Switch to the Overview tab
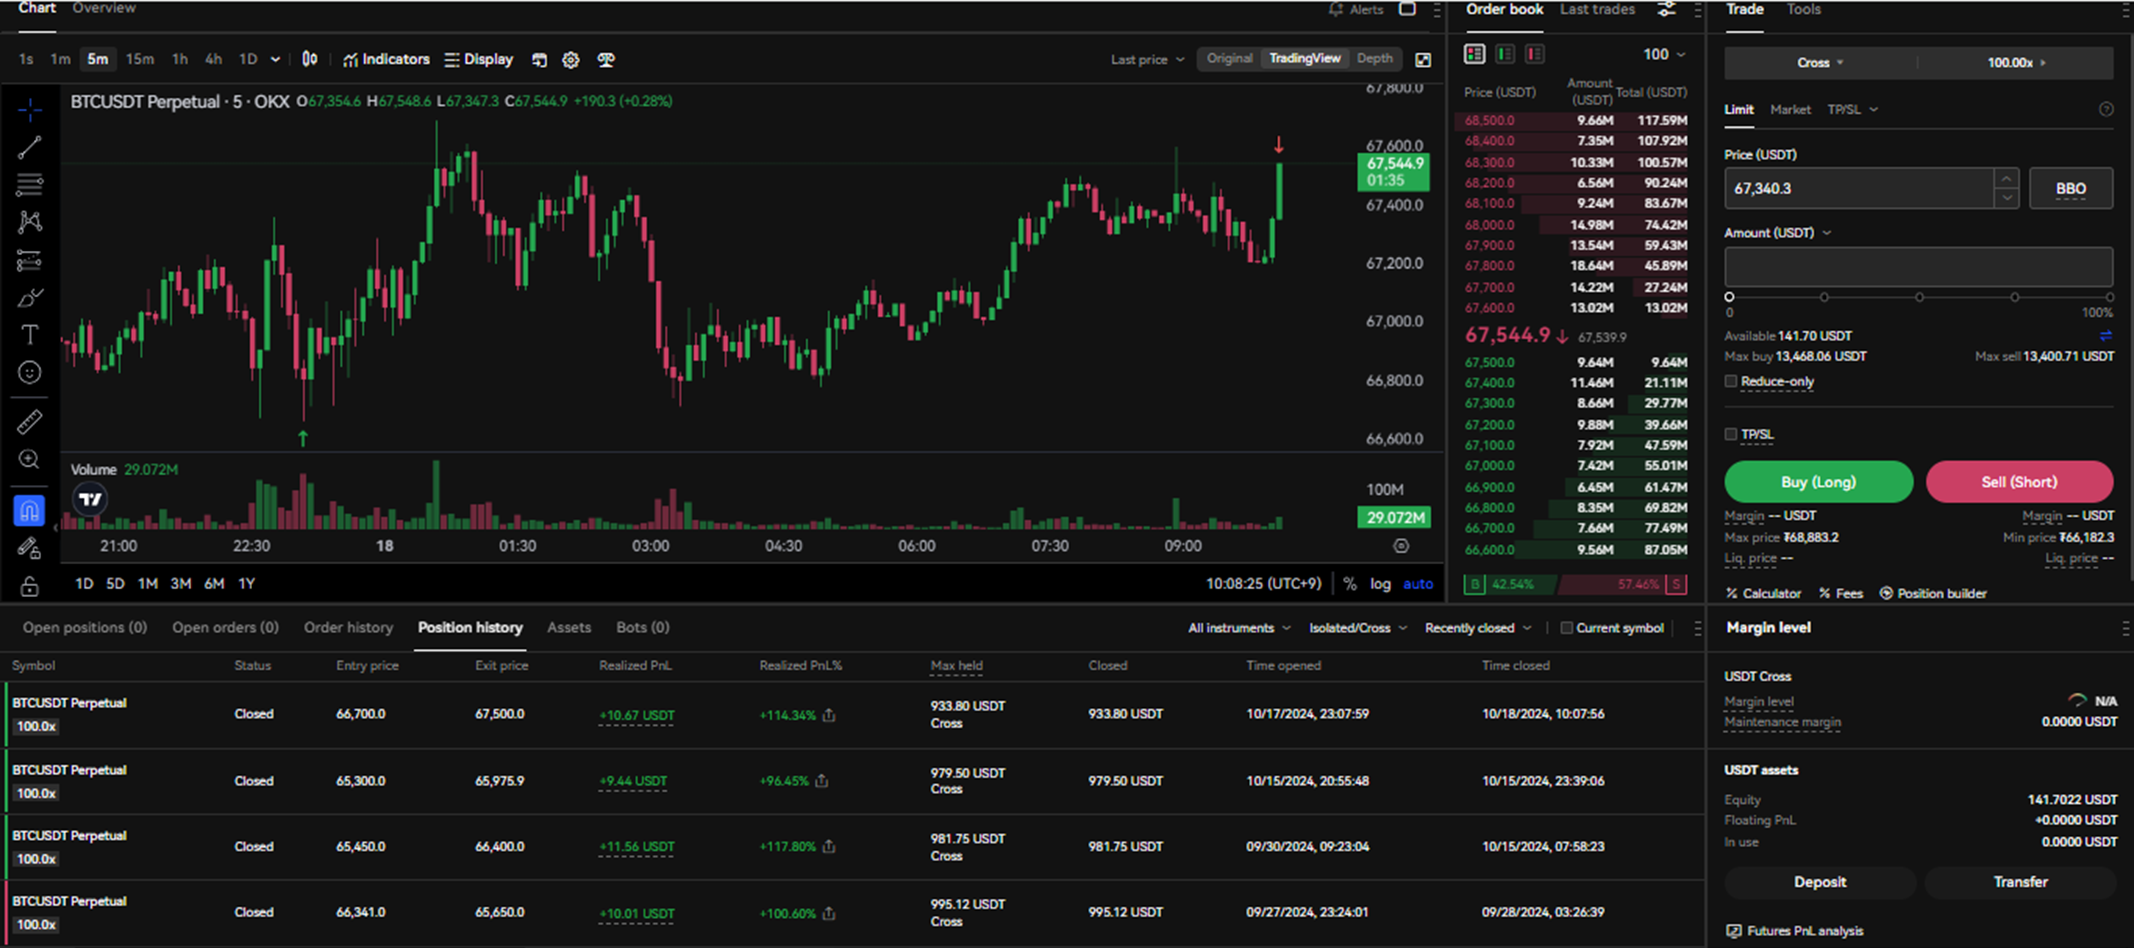Screen dimensions: 2134x948 pyautogui.click(x=104, y=8)
